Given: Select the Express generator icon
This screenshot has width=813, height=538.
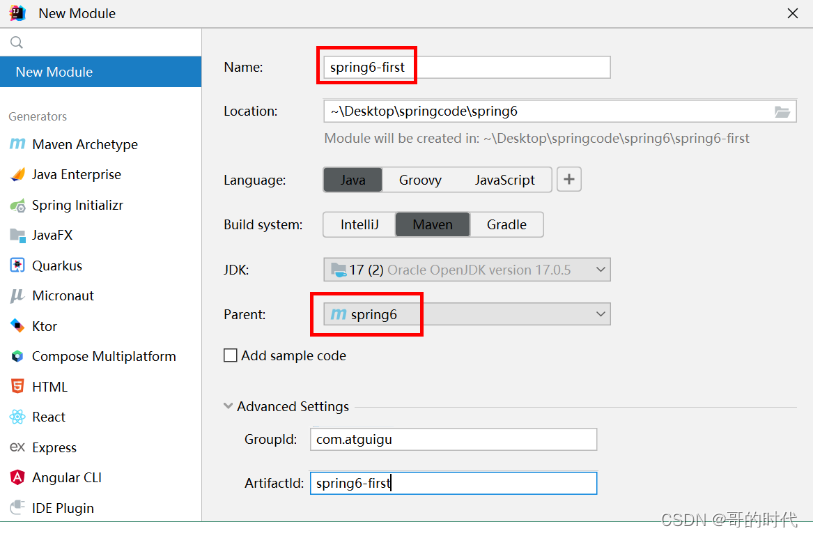Looking at the screenshot, I should [18, 447].
